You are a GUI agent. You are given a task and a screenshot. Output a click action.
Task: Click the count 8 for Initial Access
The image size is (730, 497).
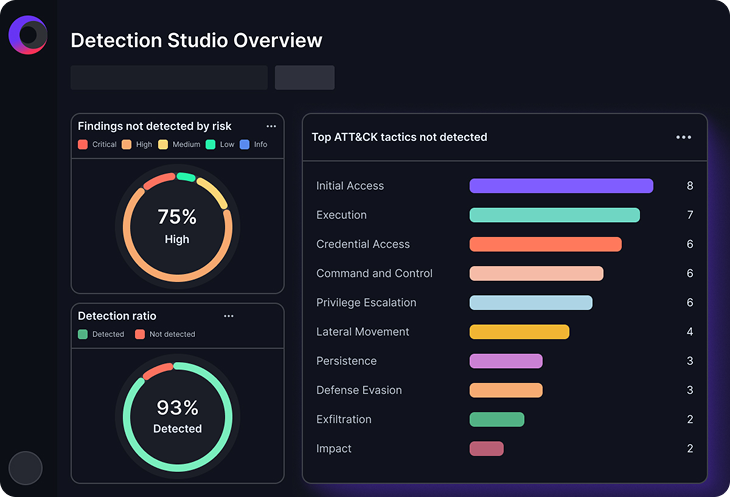tap(690, 186)
